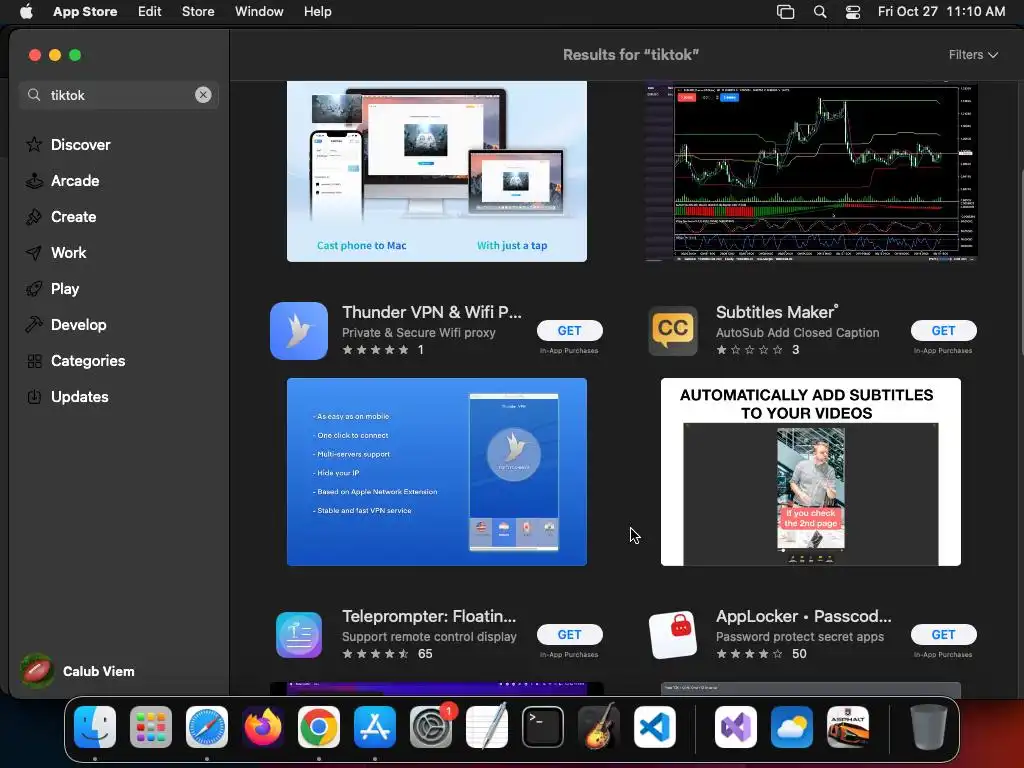Open the Apple menu
Viewport: 1024px width, 768px height.
click(x=26, y=11)
